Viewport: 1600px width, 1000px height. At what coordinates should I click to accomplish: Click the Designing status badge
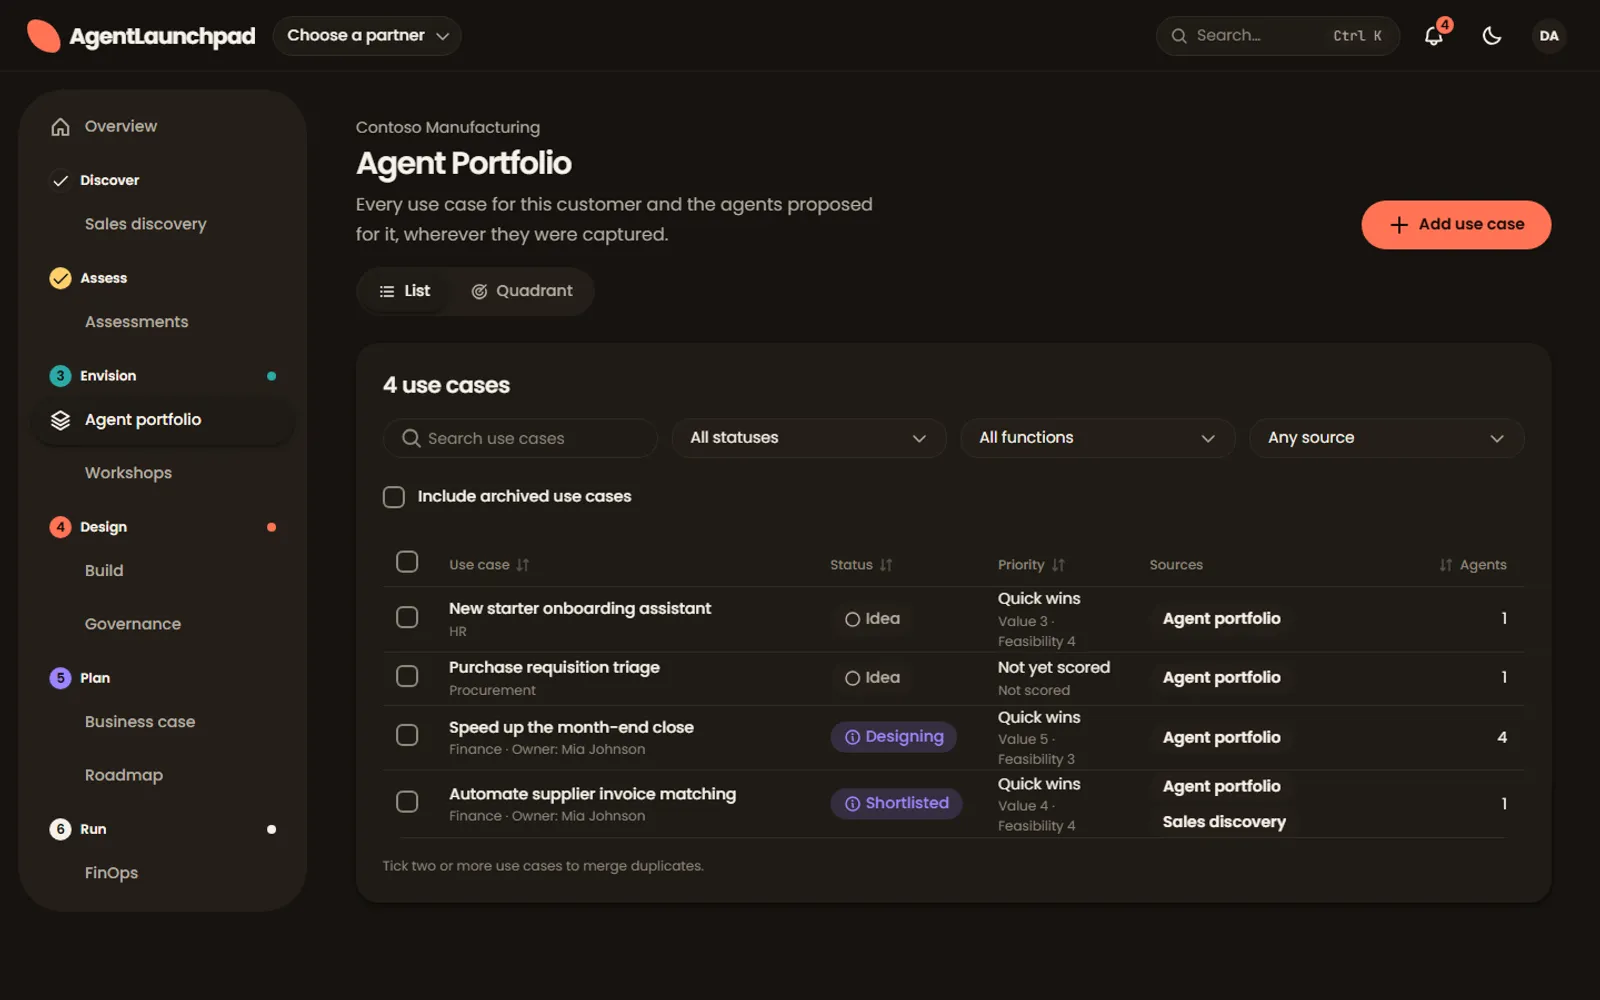894,737
